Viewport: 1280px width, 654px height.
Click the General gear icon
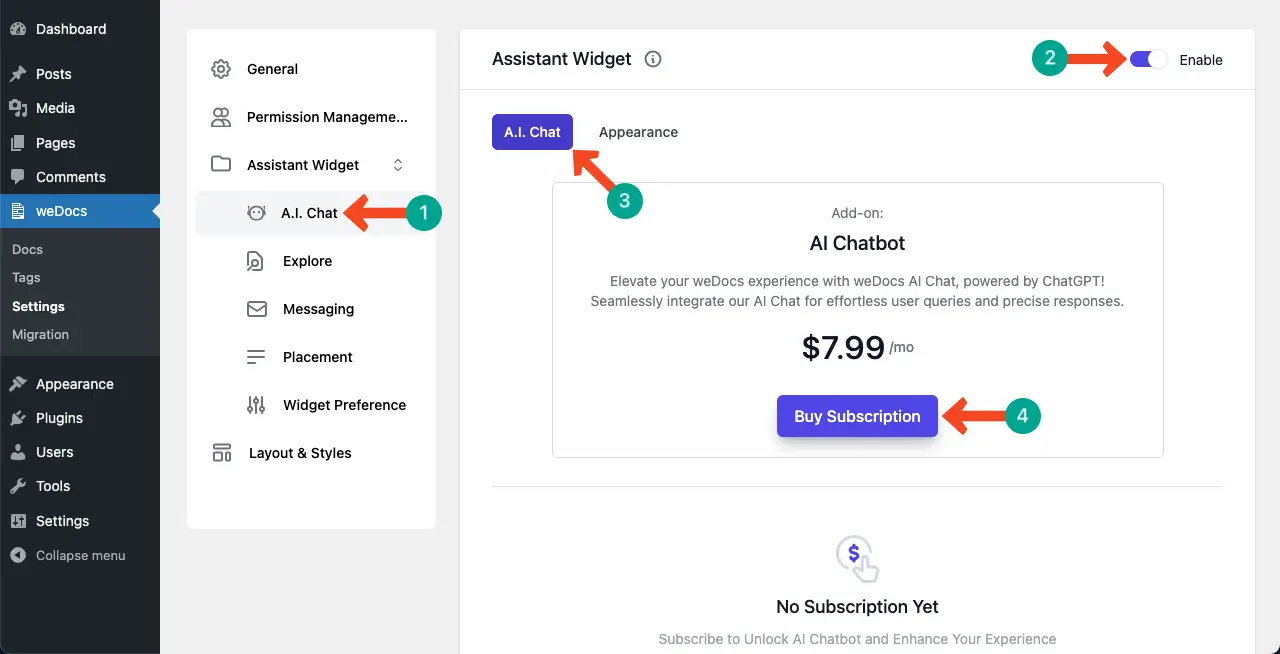coord(221,69)
